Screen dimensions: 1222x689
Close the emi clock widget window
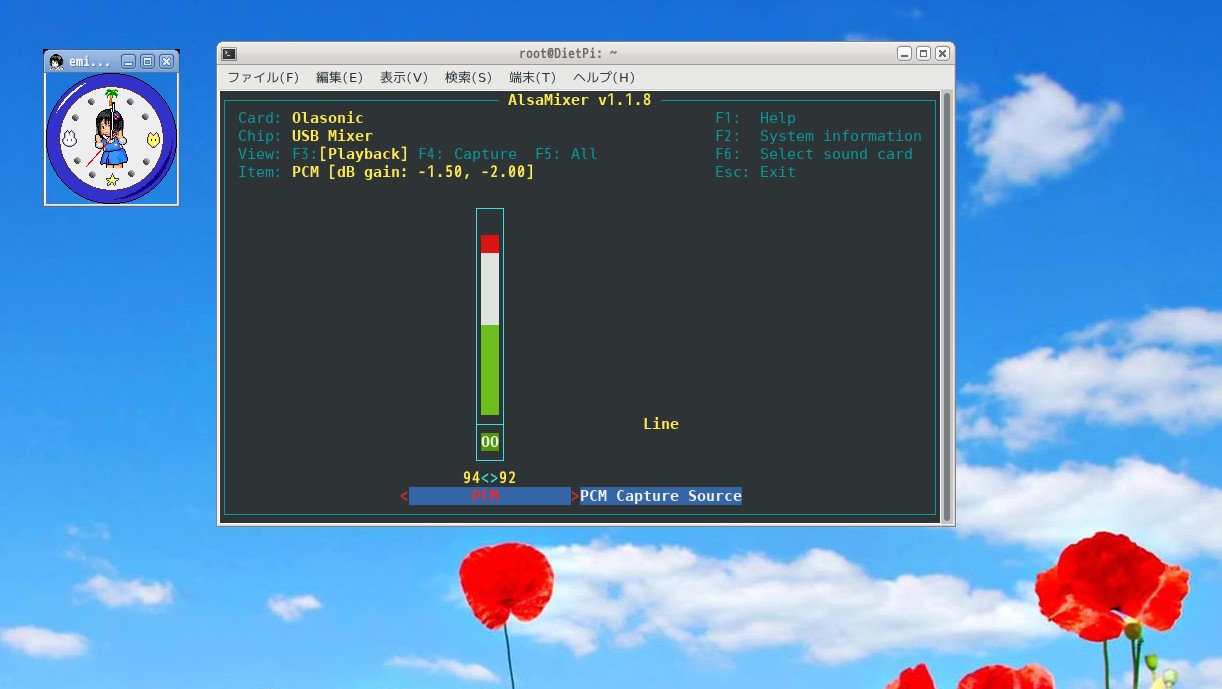(166, 62)
